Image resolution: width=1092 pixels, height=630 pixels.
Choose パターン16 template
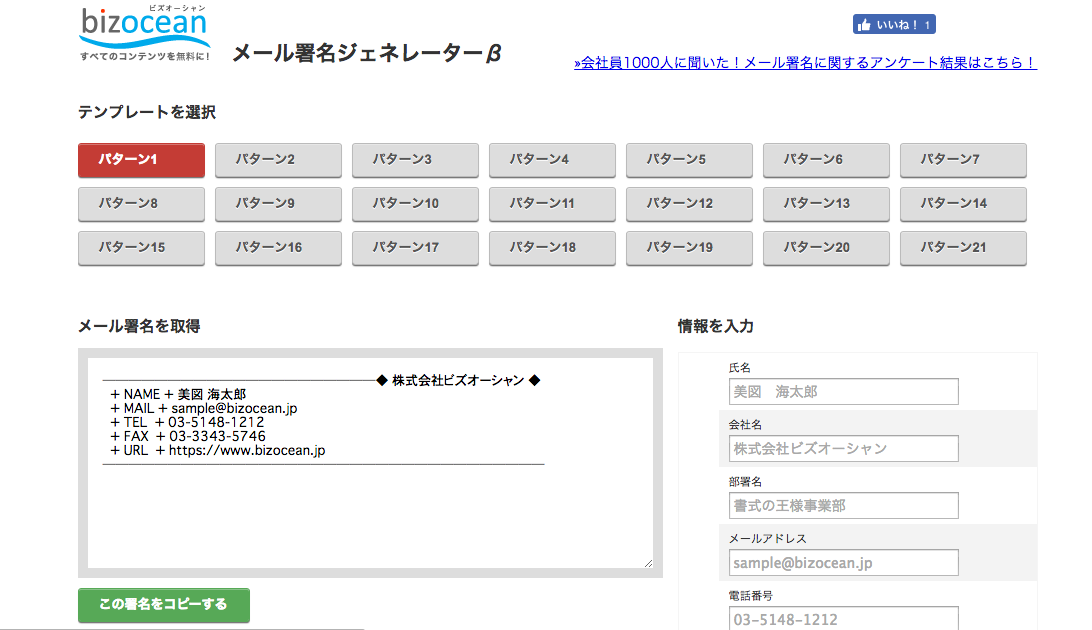(x=279, y=247)
